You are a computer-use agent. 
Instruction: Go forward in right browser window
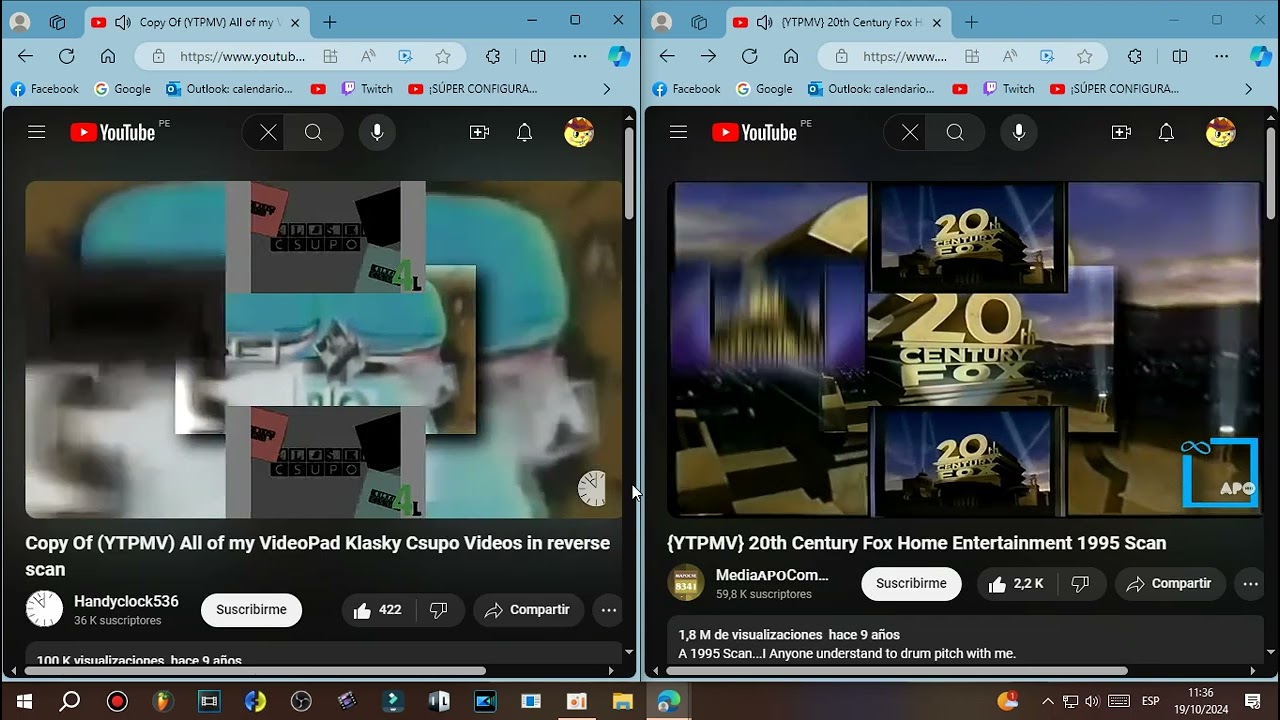tap(708, 57)
